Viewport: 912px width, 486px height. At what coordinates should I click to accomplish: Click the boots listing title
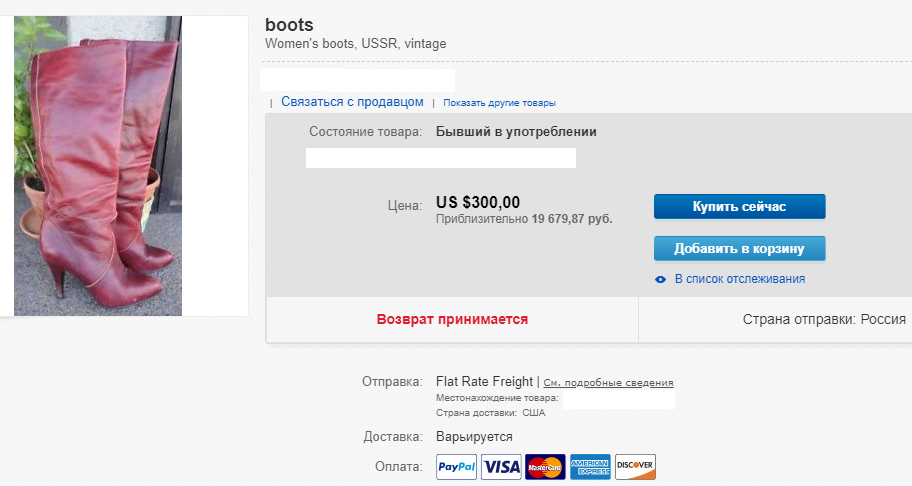pos(289,24)
